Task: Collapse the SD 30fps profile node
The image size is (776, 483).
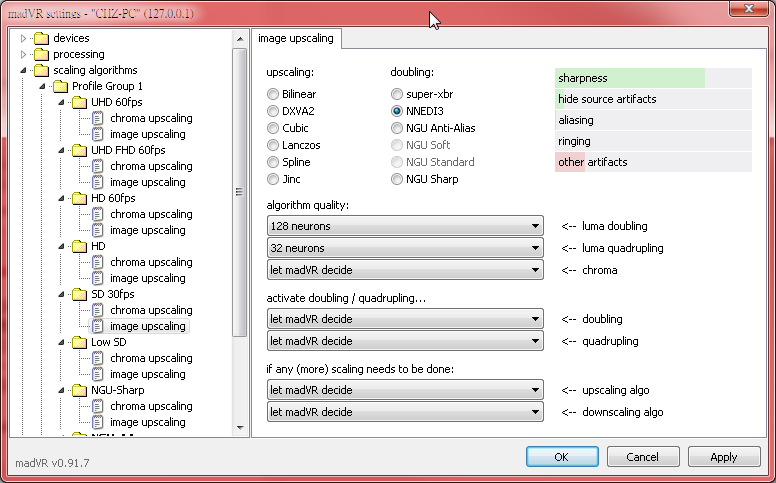Action: click(x=61, y=294)
